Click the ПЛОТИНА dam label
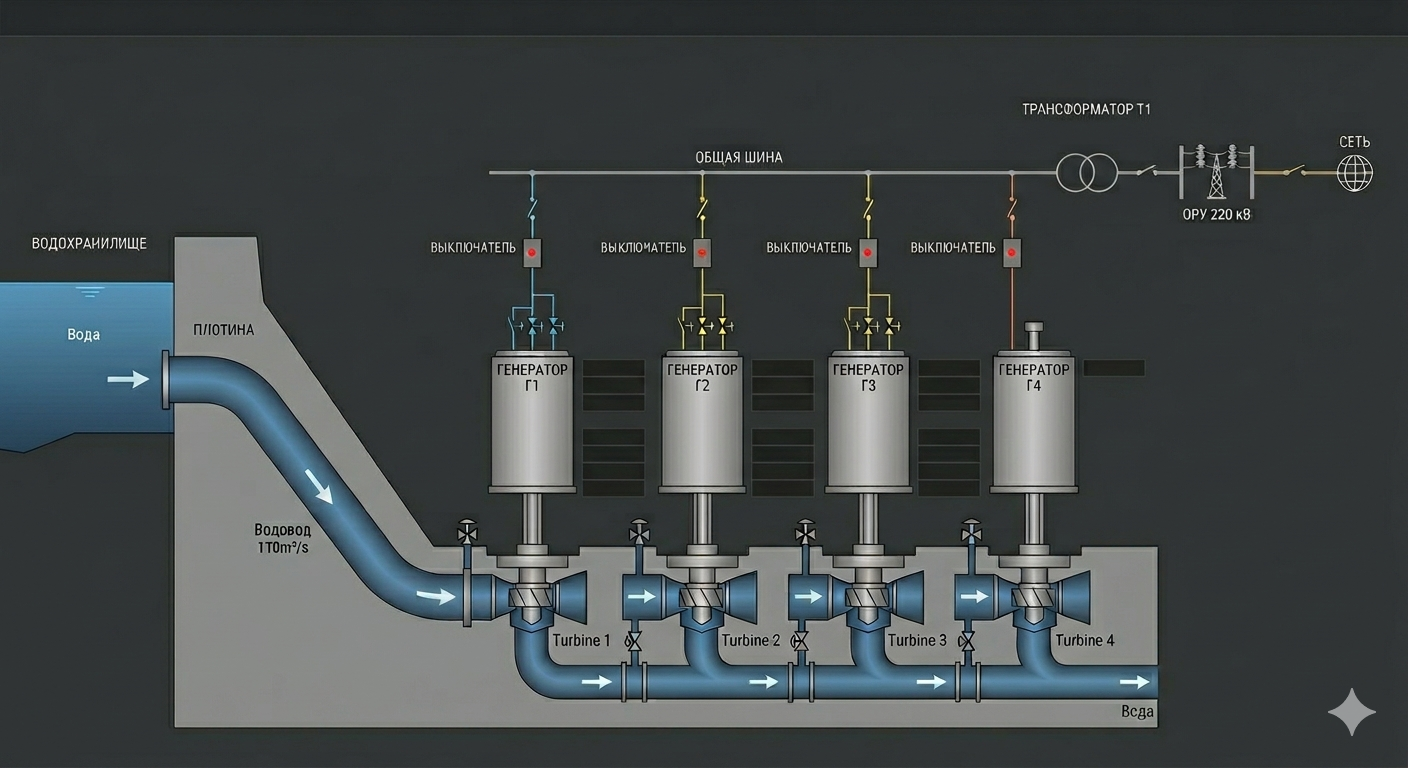1408x768 pixels. [x=224, y=330]
